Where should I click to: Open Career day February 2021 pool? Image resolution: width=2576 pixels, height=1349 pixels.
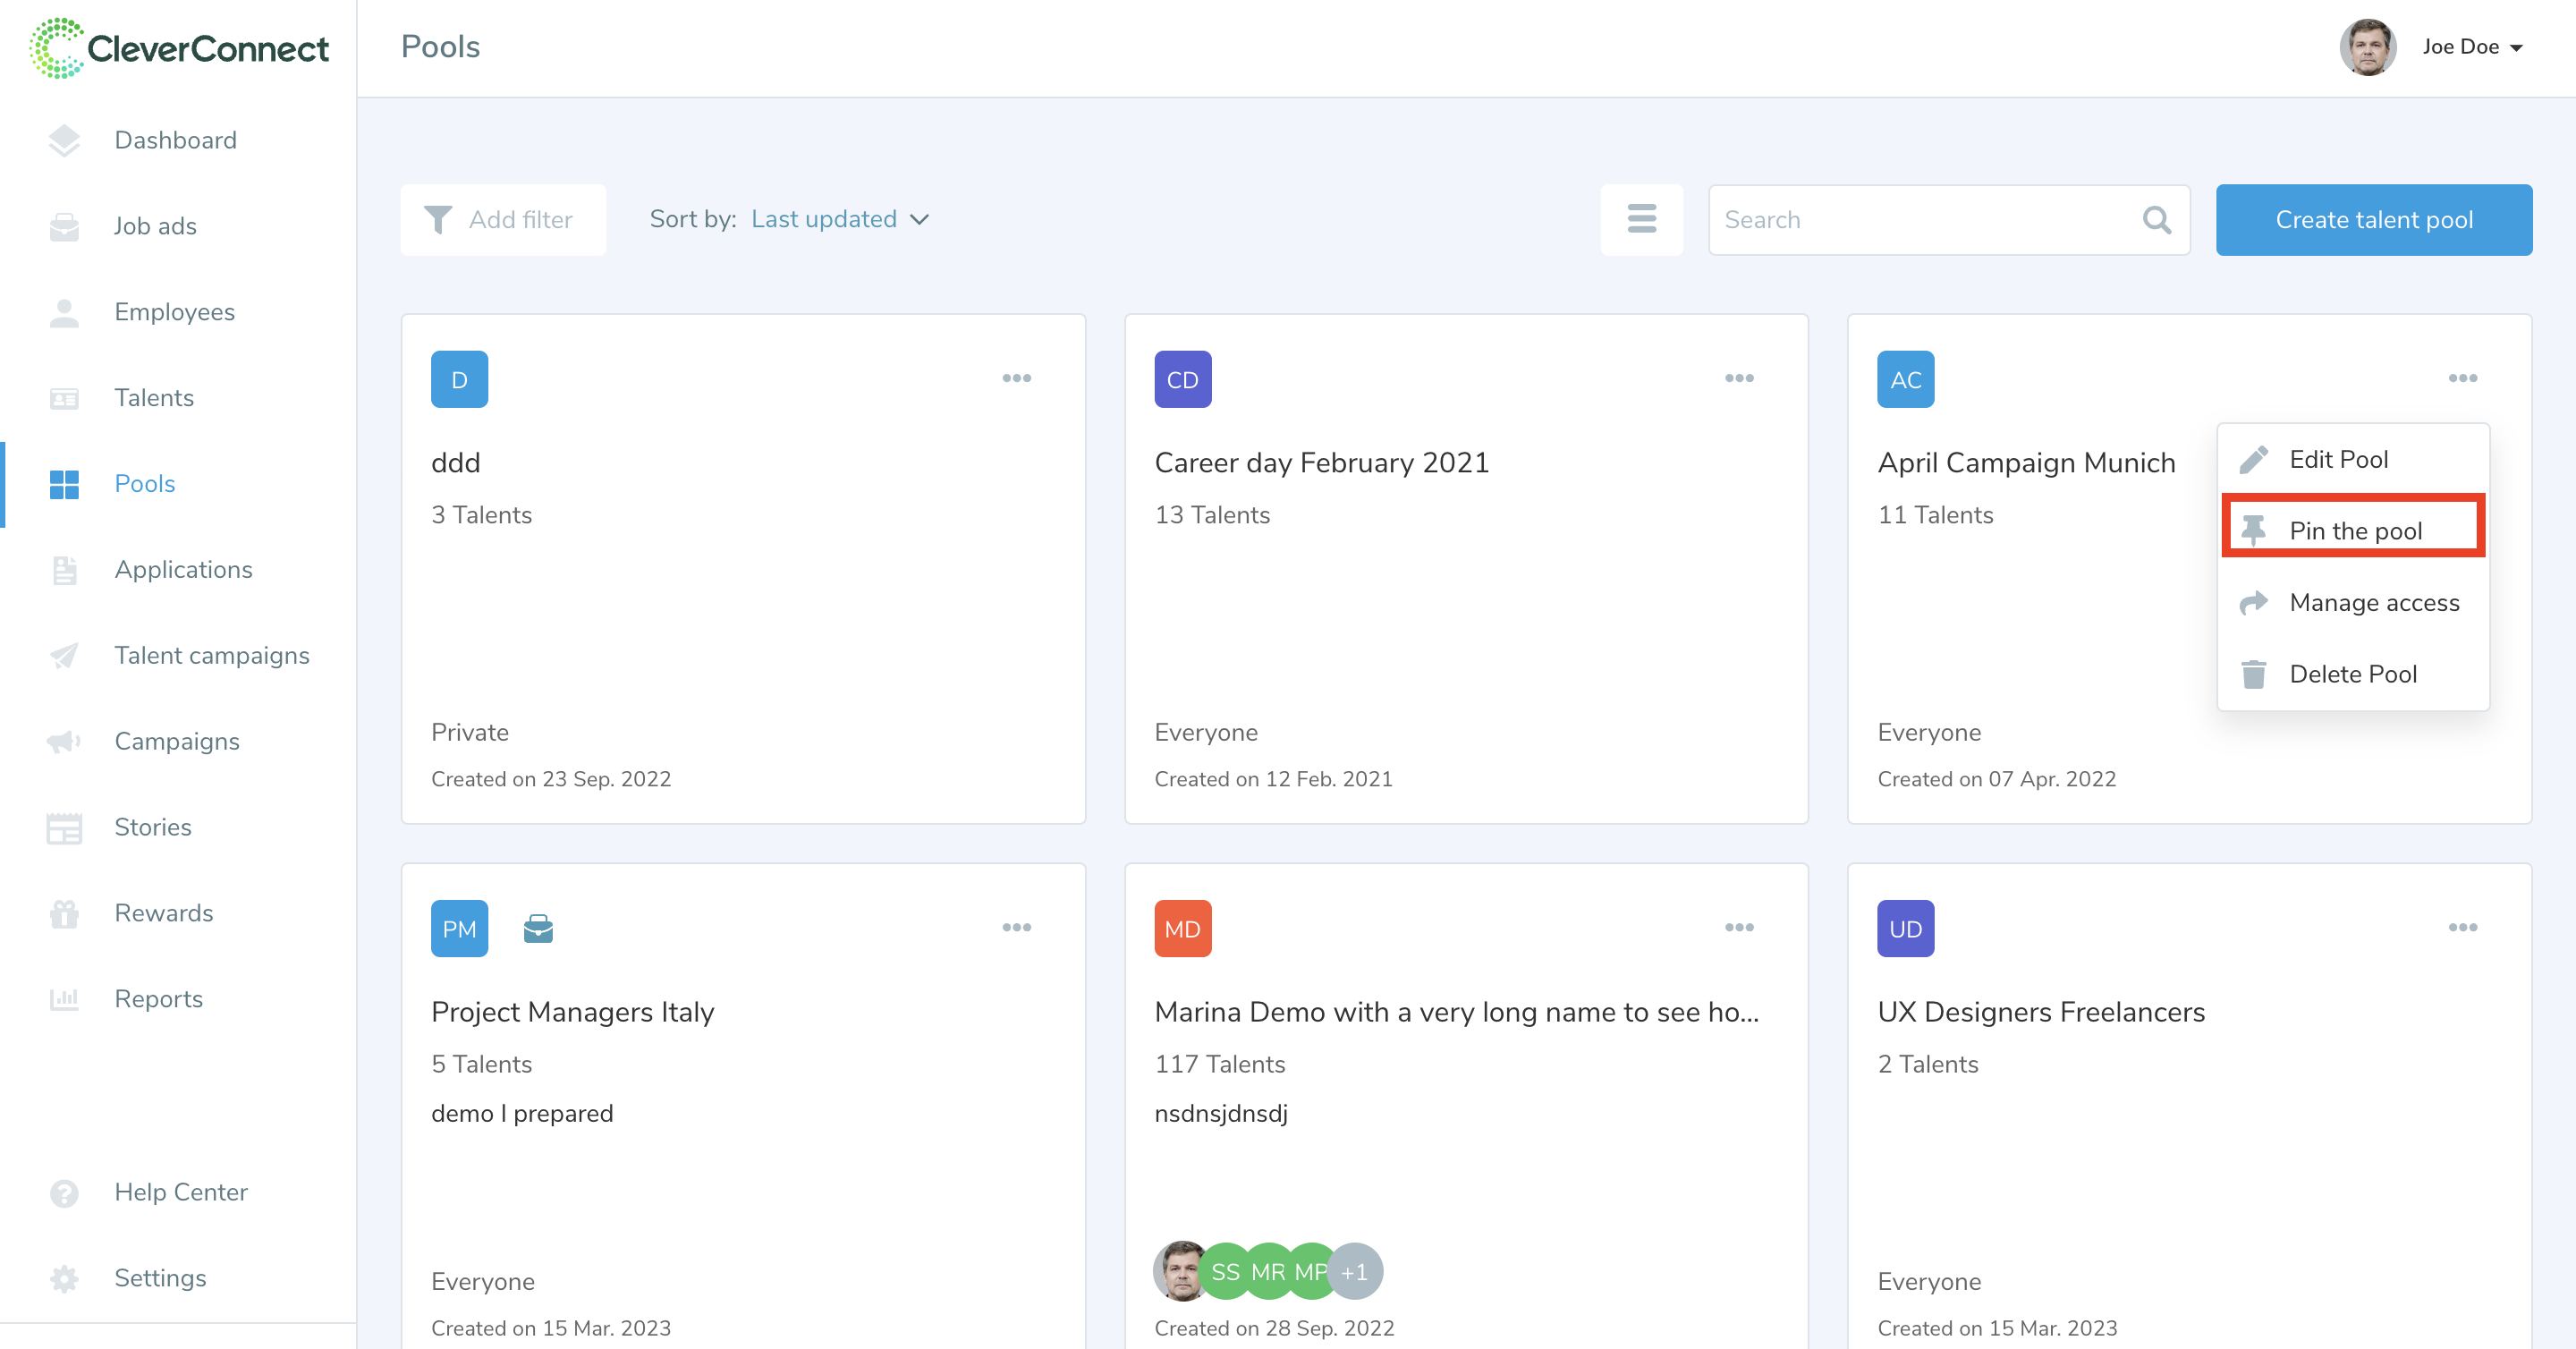point(1321,463)
